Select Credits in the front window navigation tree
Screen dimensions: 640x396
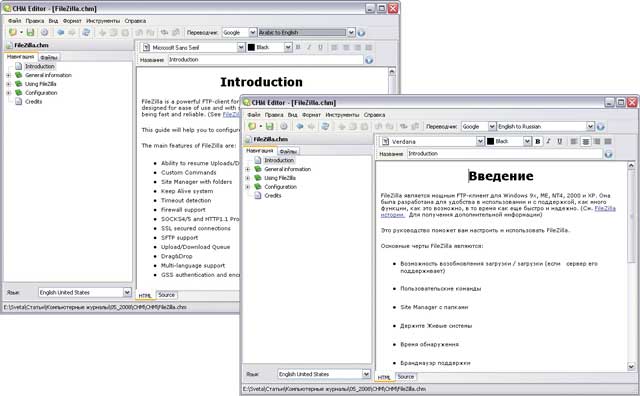273,196
